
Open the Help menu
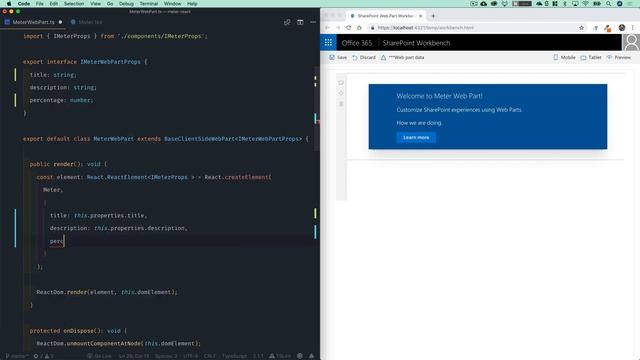[192, 4]
